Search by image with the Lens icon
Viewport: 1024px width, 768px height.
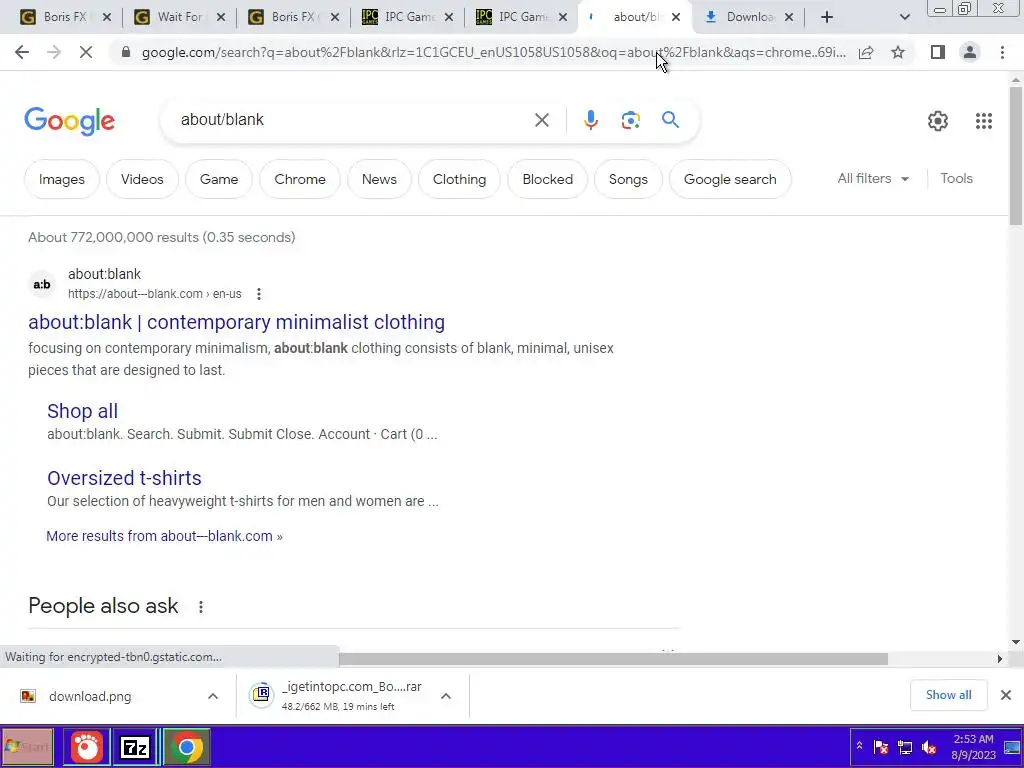pyautogui.click(x=630, y=120)
